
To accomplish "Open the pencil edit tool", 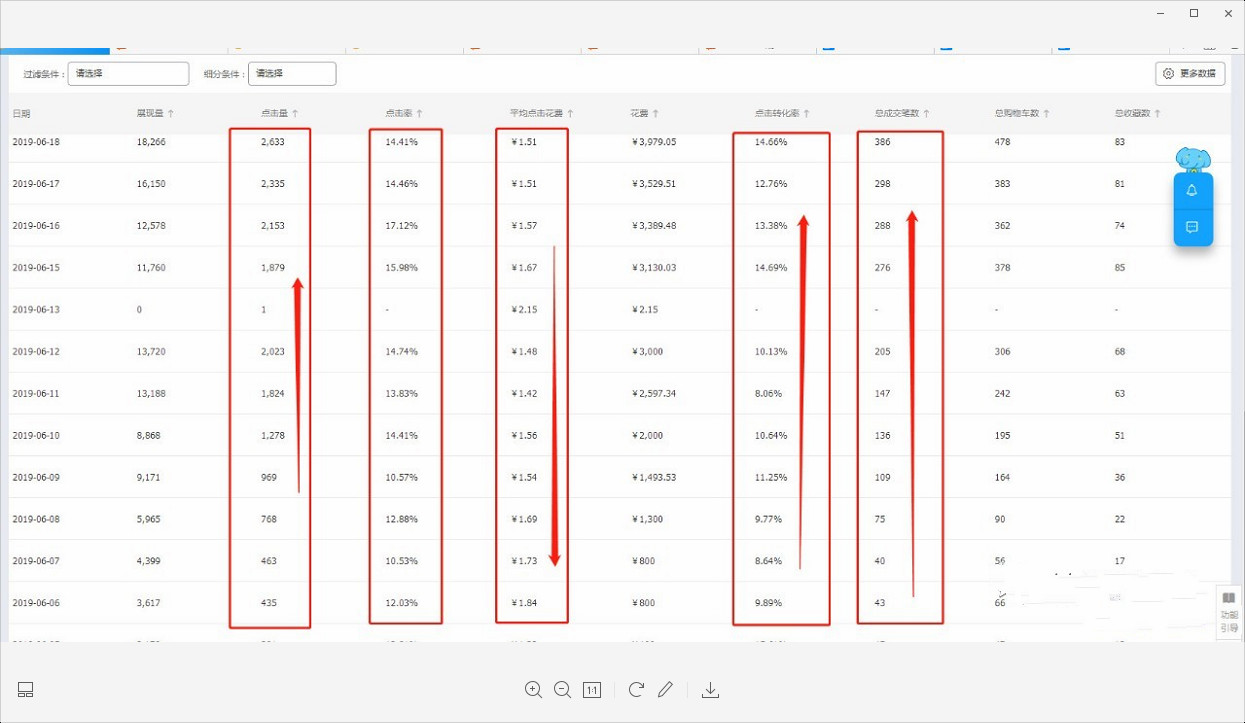I will [665, 690].
